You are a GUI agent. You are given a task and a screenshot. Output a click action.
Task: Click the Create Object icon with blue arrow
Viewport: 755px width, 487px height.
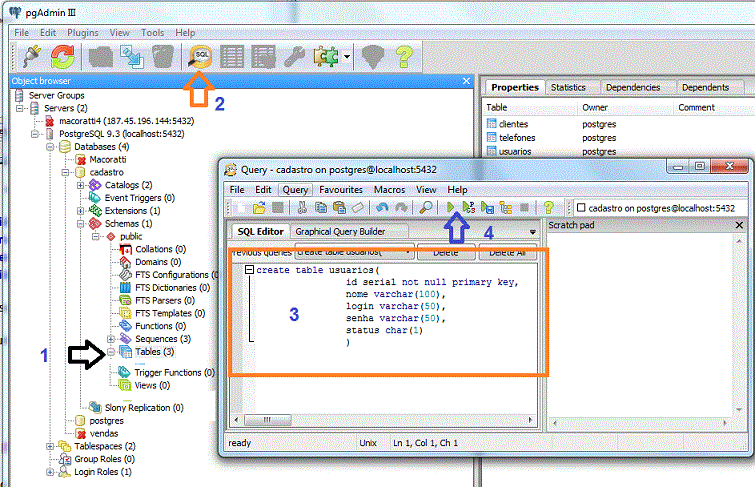click(131, 56)
